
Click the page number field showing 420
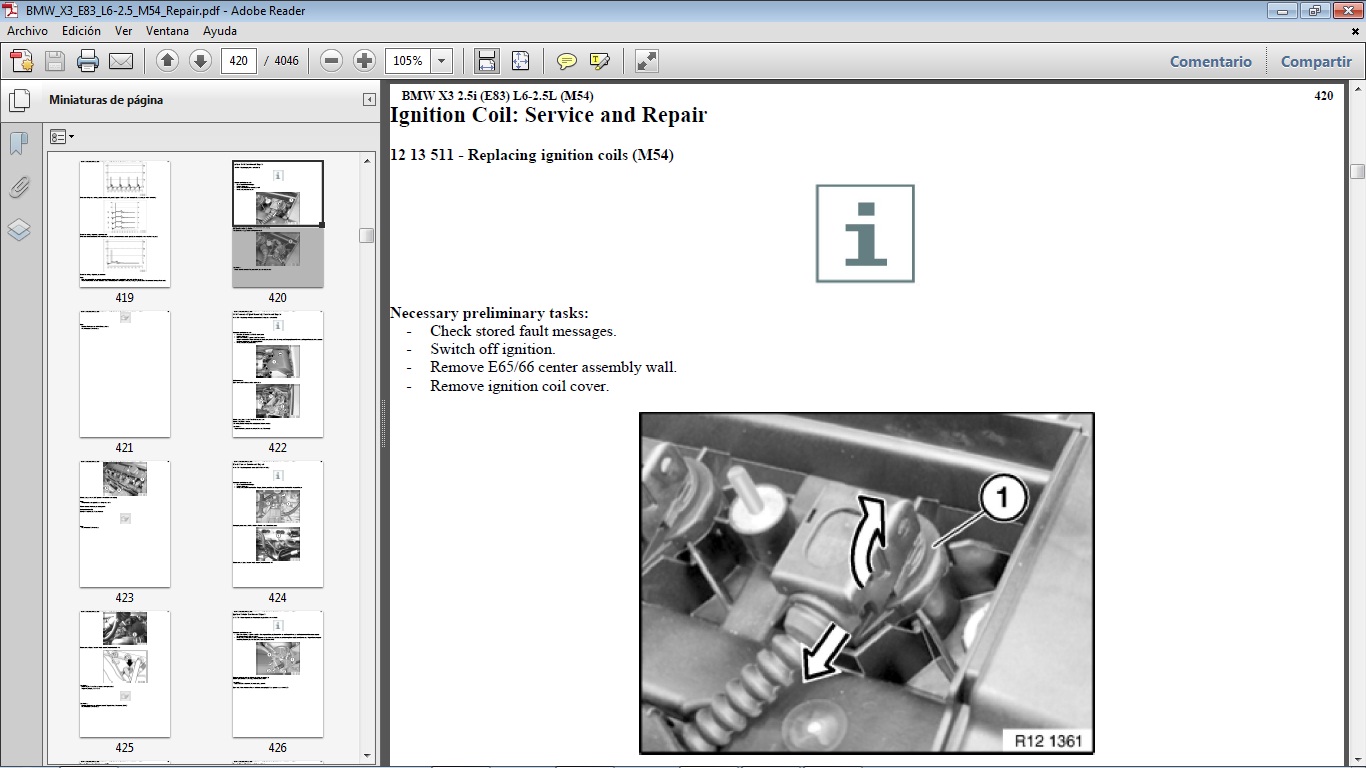[239, 61]
